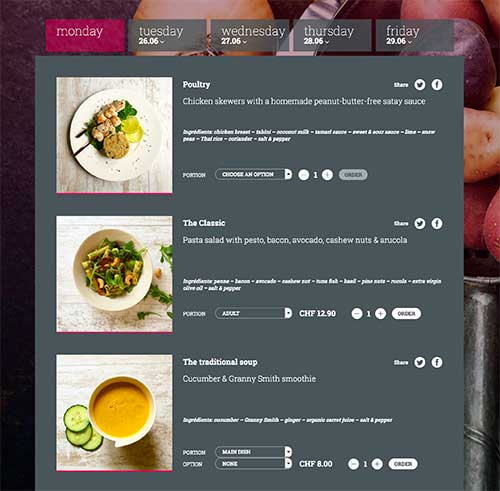
Task: Open the Choose an option portion dropdown
Action: click(x=253, y=174)
